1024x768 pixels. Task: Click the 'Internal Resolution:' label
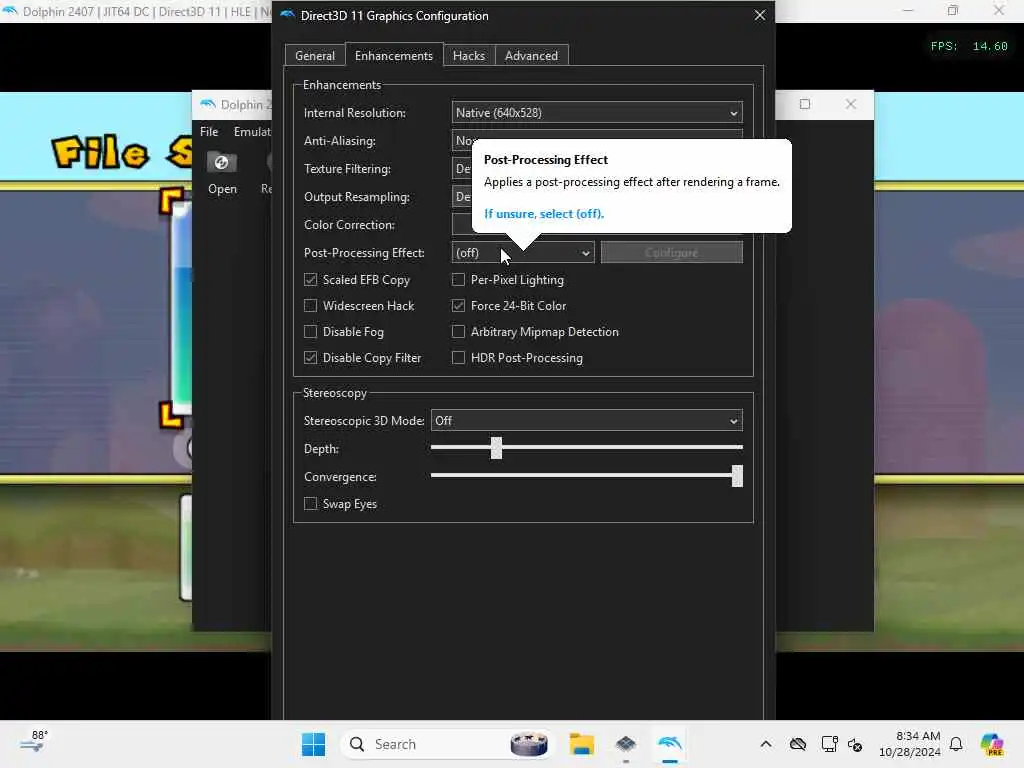click(355, 112)
